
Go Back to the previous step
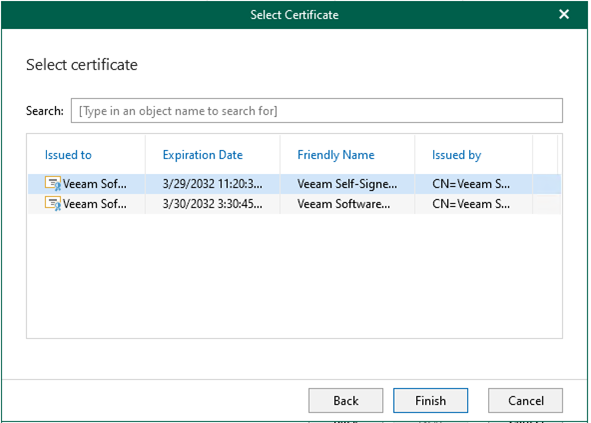tap(346, 400)
